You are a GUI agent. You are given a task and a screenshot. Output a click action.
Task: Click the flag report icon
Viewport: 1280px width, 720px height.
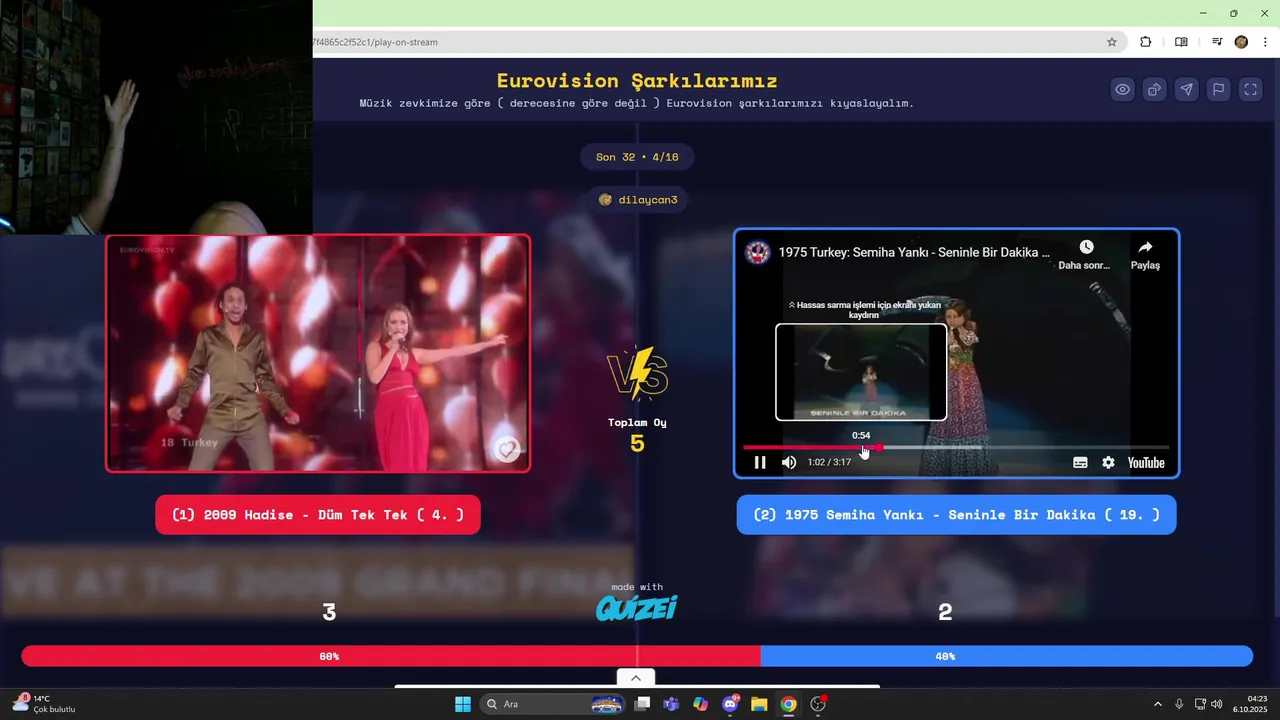point(1219,89)
